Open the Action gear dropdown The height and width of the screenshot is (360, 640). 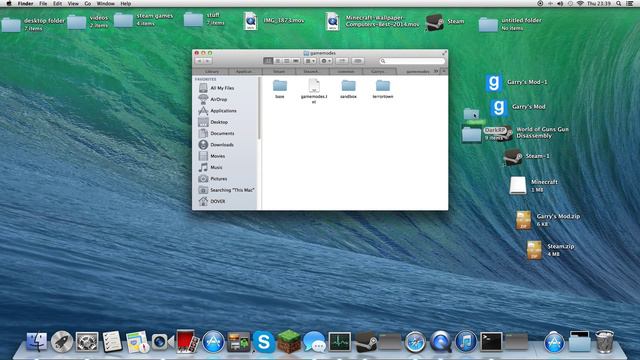tap(326, 61)
